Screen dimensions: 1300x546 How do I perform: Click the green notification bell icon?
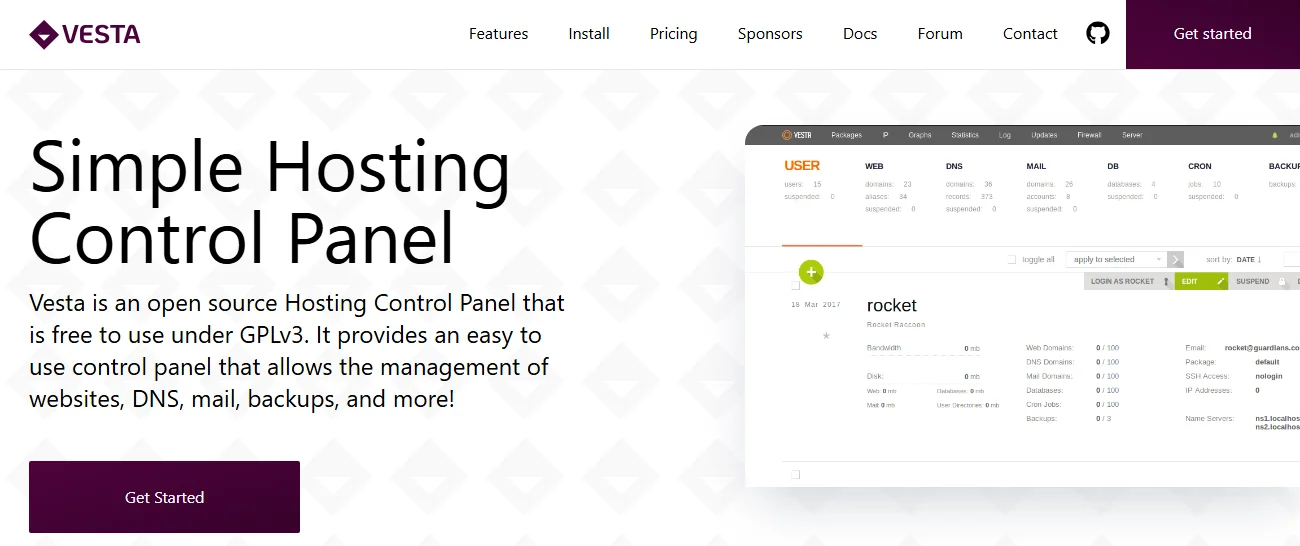click(1275, 135)
